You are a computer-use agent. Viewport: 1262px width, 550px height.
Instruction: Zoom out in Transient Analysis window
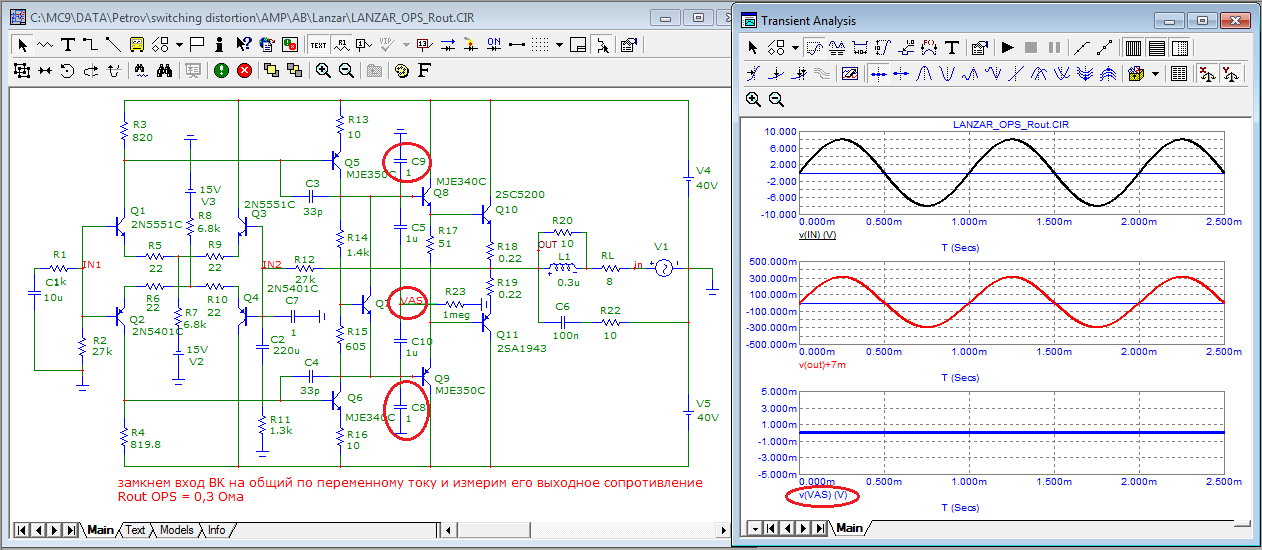coord(776,99)
